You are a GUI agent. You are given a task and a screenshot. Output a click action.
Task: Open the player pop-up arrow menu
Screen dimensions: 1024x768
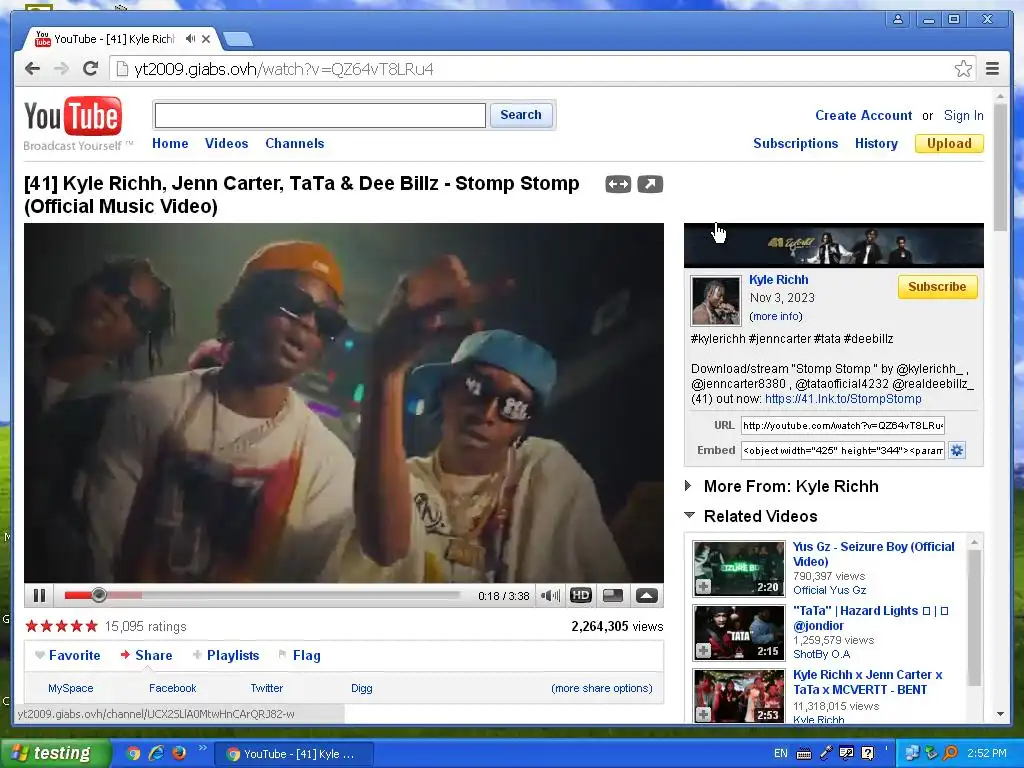tap(647, 596)
